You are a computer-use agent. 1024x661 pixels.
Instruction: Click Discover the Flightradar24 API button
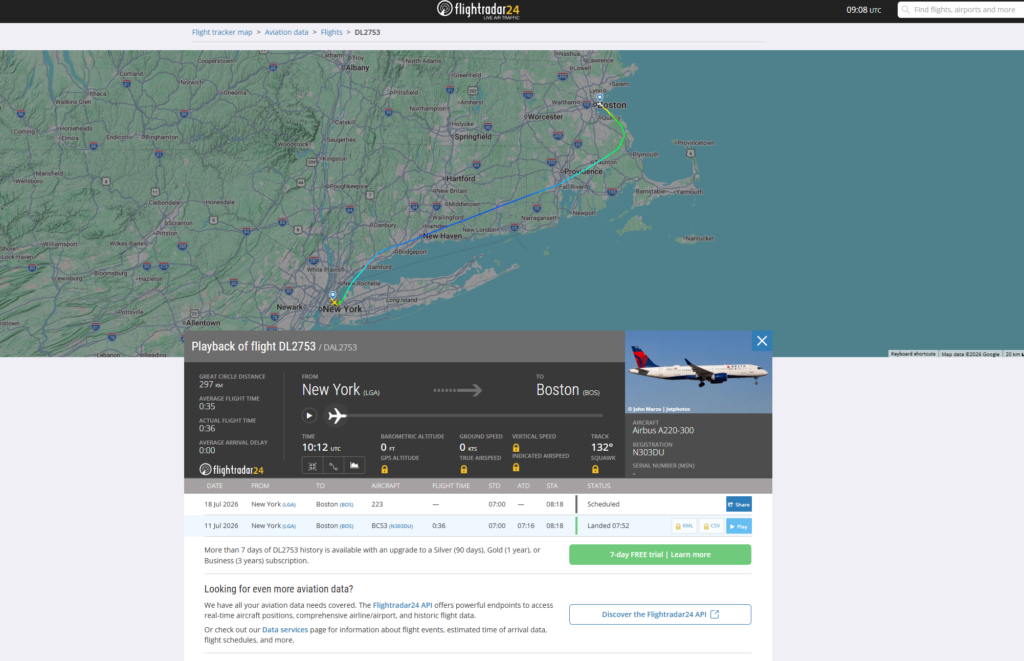point(660,614)
